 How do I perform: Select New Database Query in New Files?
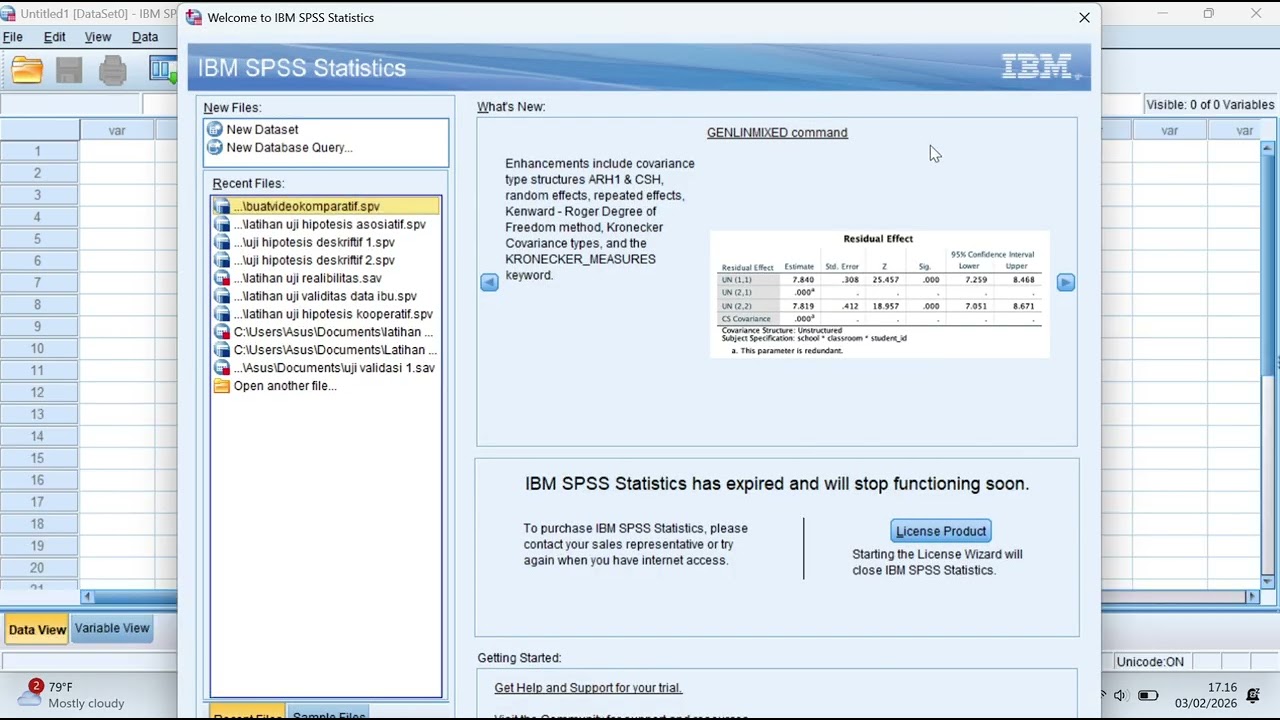(289, 147)
